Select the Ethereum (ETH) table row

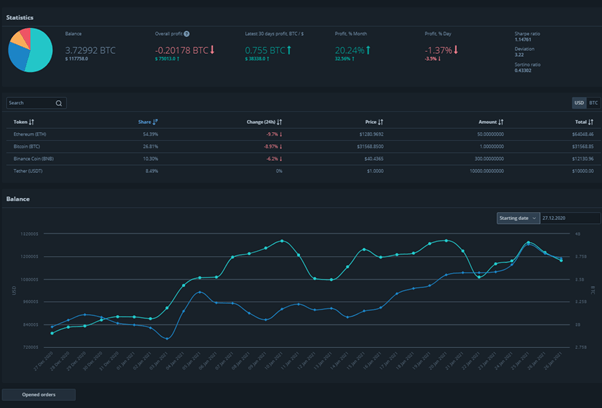click(x=303, y=134)
